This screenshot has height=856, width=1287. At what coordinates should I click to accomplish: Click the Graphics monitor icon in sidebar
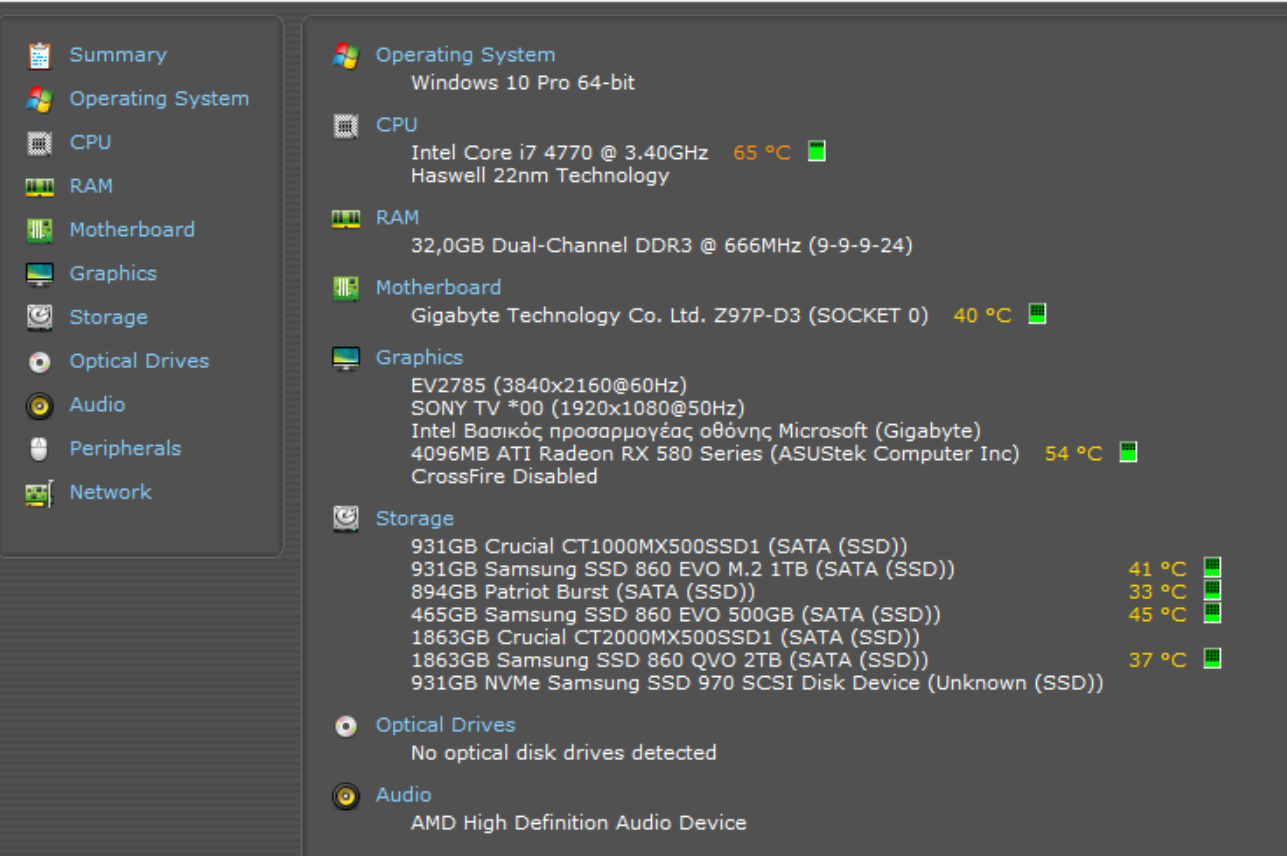click(39, 274)
